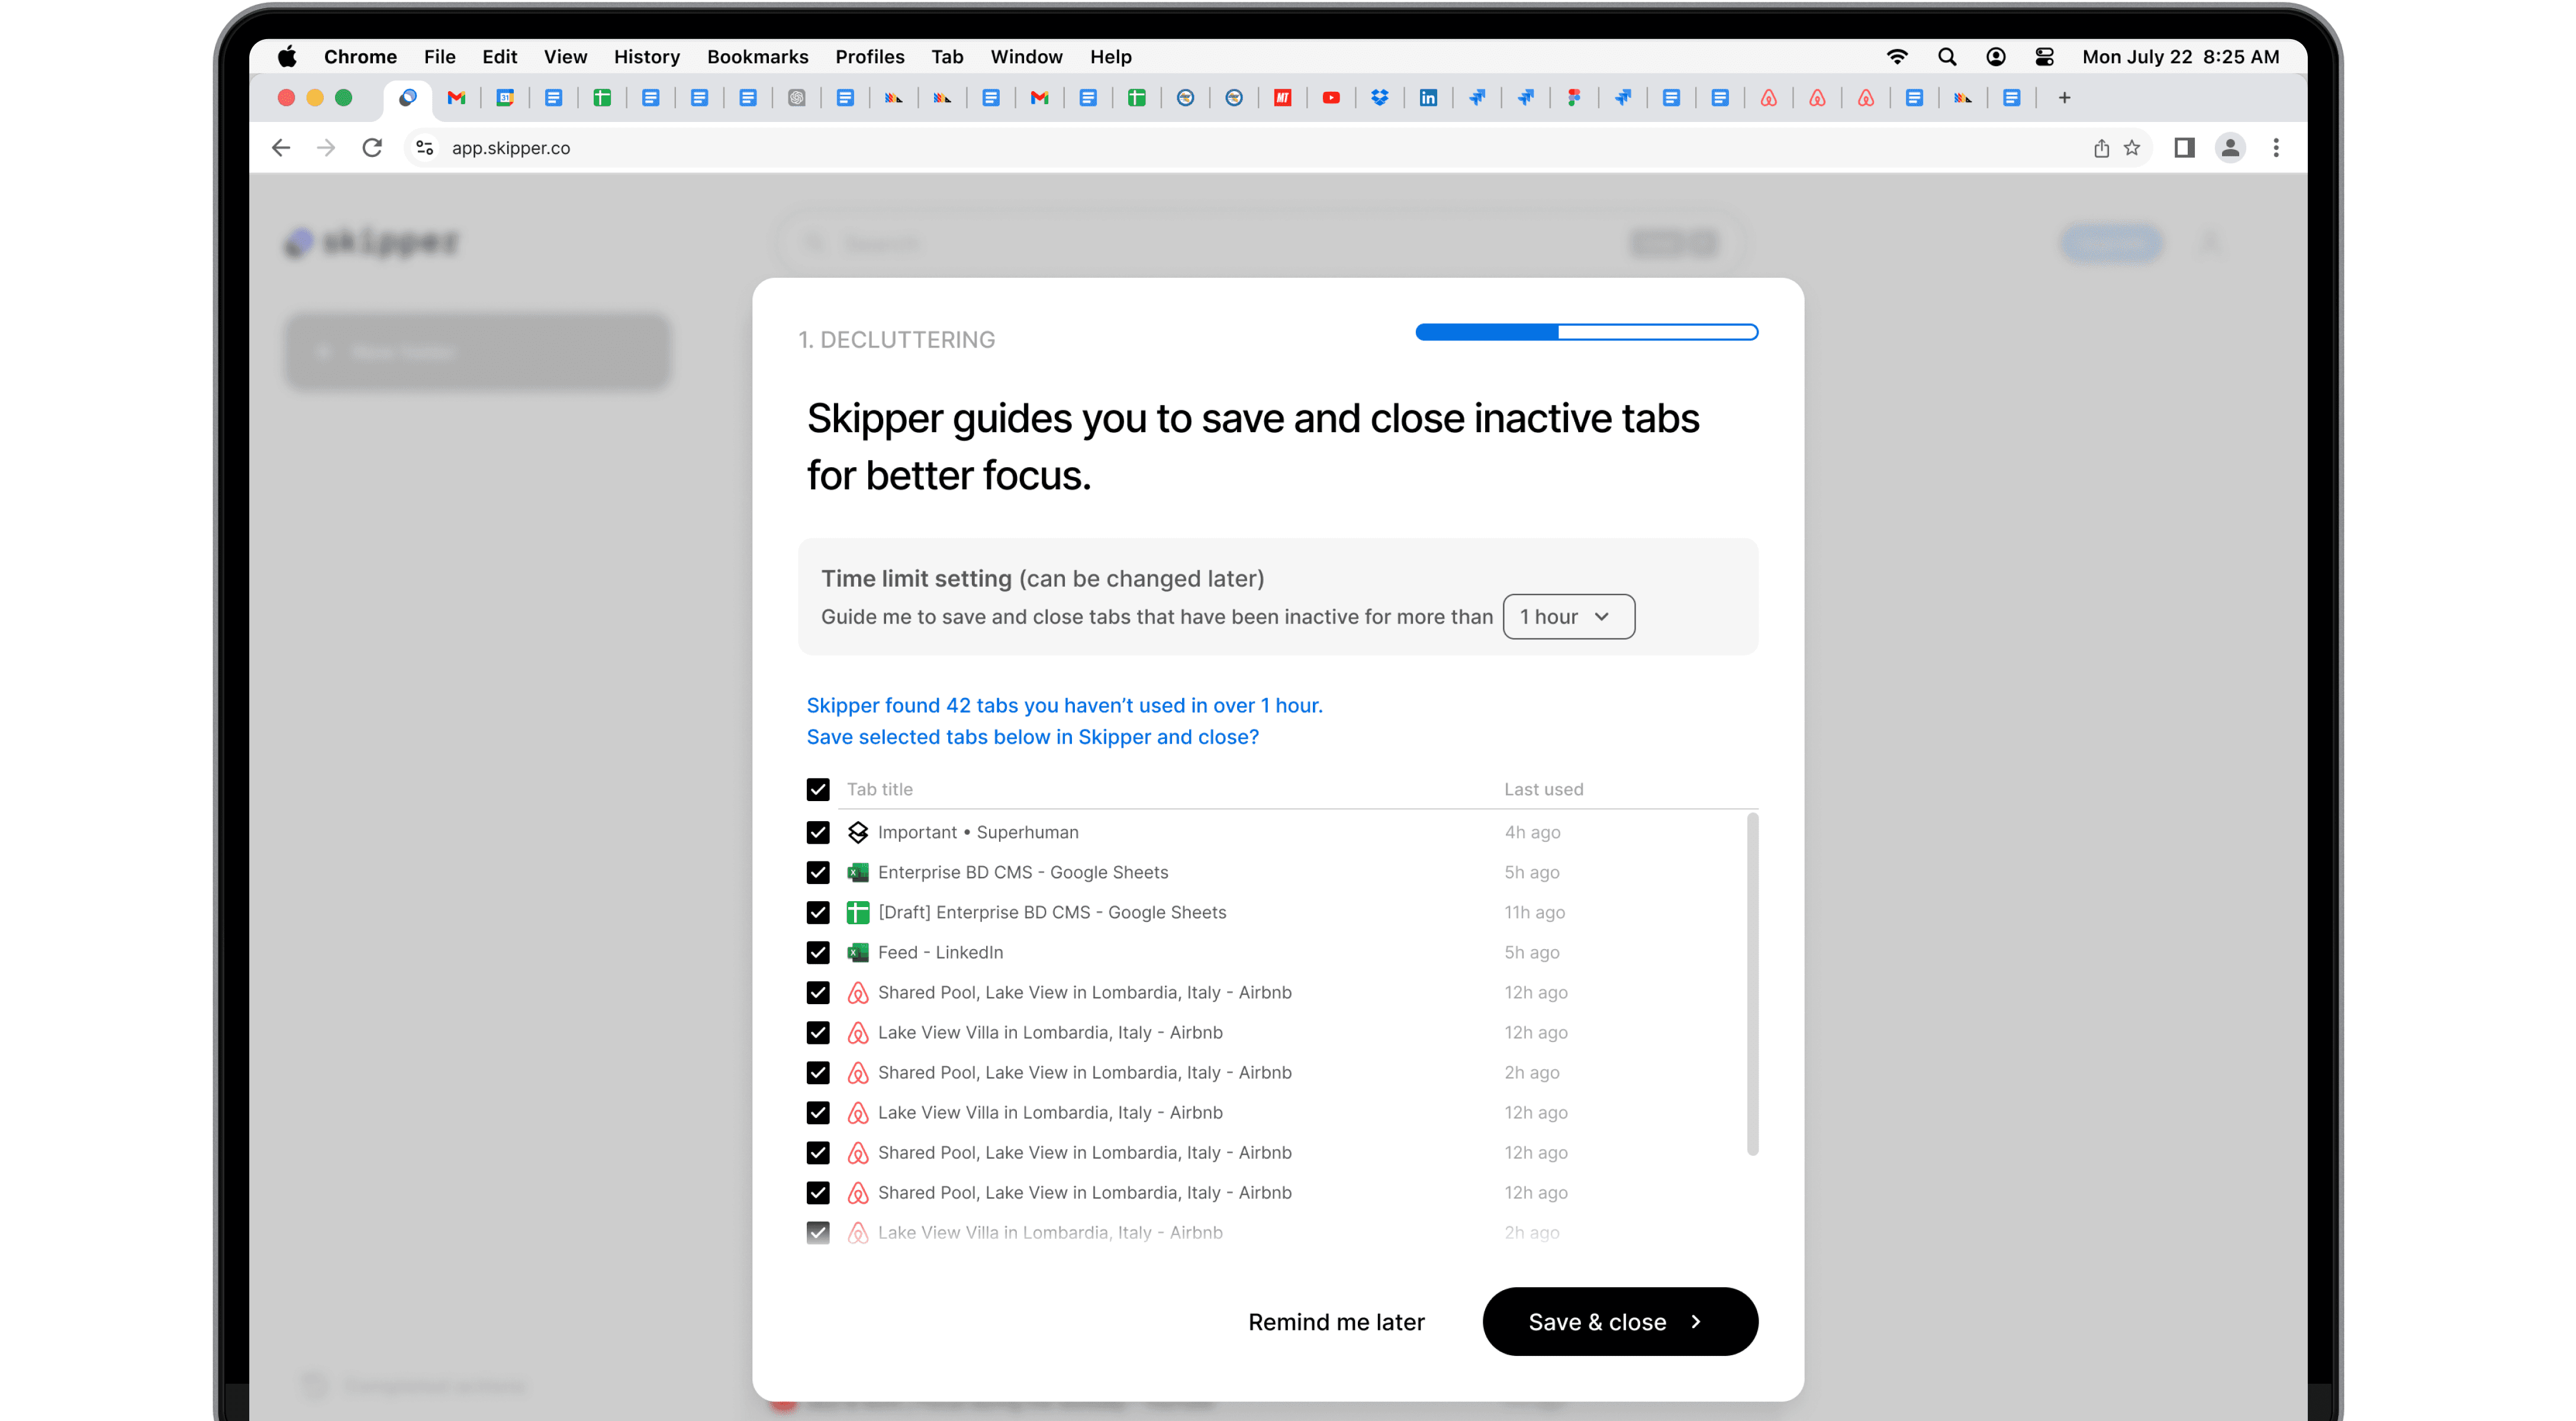2576x1421 pixels.
Task: Click the Feed - LinkedIn title
Action: pos(940,952)
